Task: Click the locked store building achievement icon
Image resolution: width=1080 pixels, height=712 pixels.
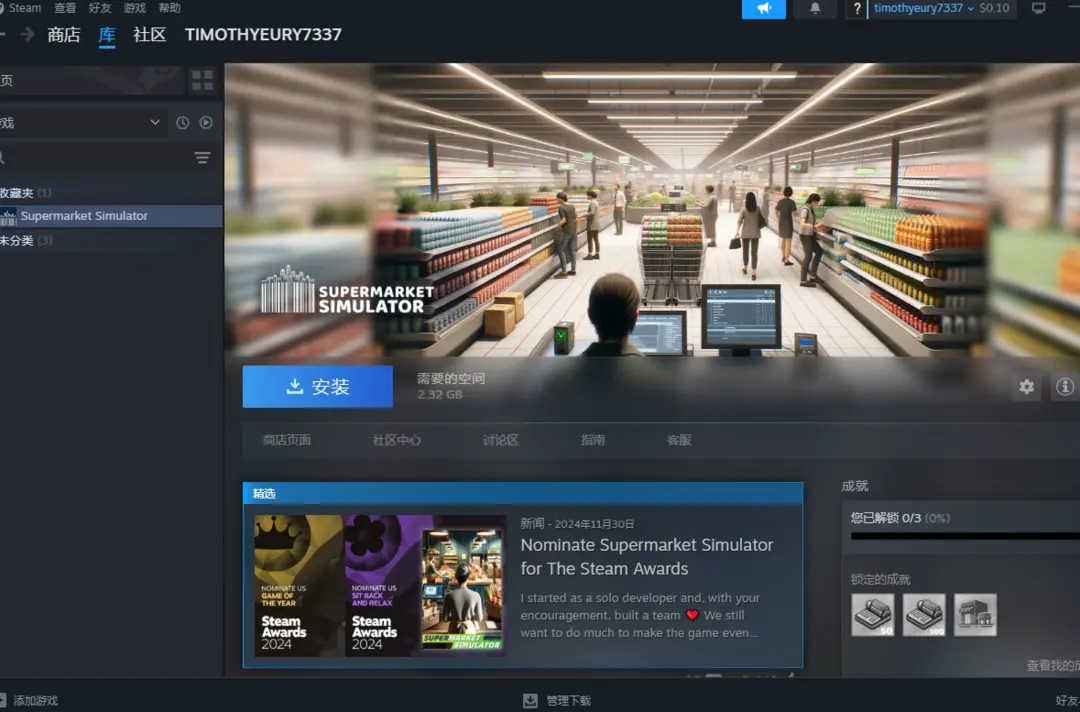Action: click(975, 614)
